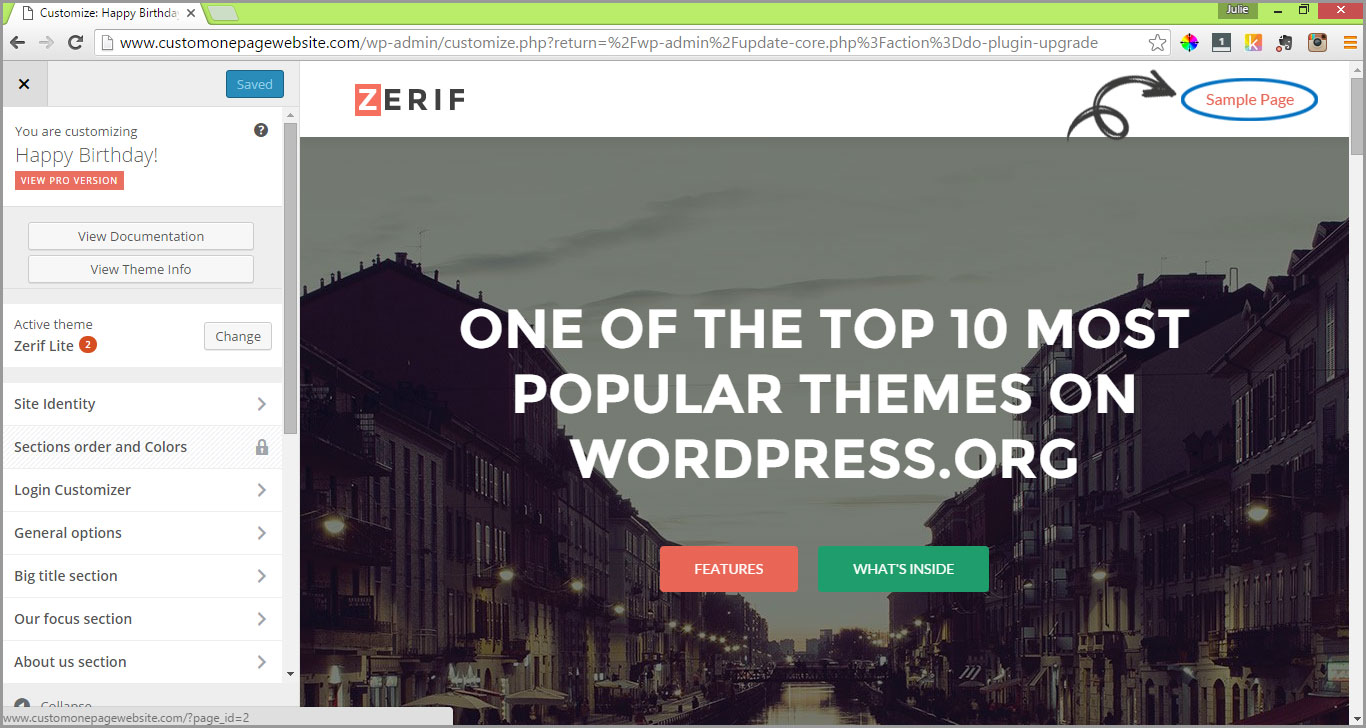
Task: Expand General options
Action: (x=142, y=533)
